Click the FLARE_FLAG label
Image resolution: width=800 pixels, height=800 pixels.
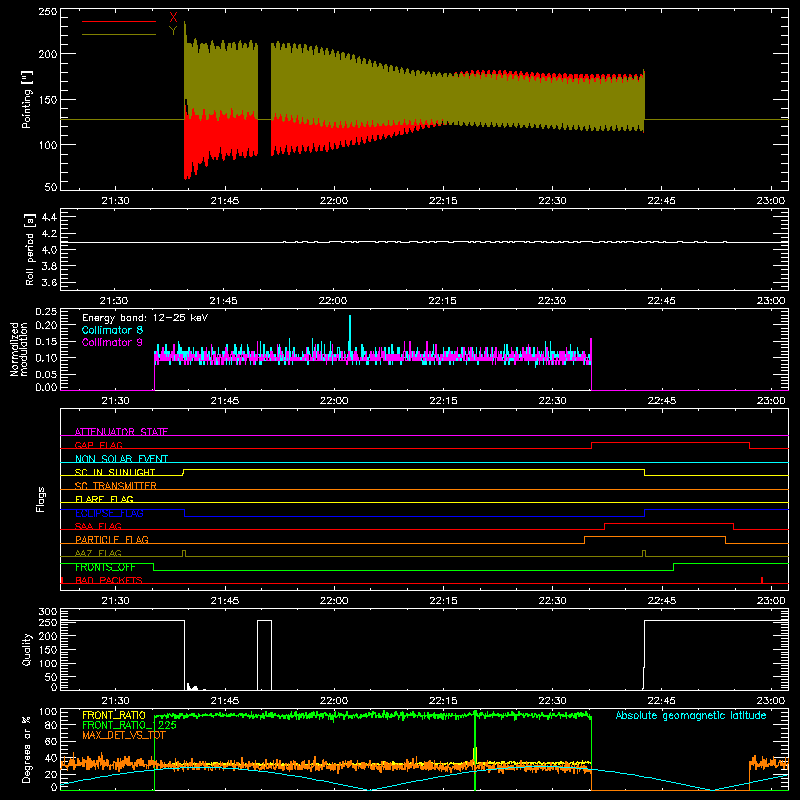(104, 499)
